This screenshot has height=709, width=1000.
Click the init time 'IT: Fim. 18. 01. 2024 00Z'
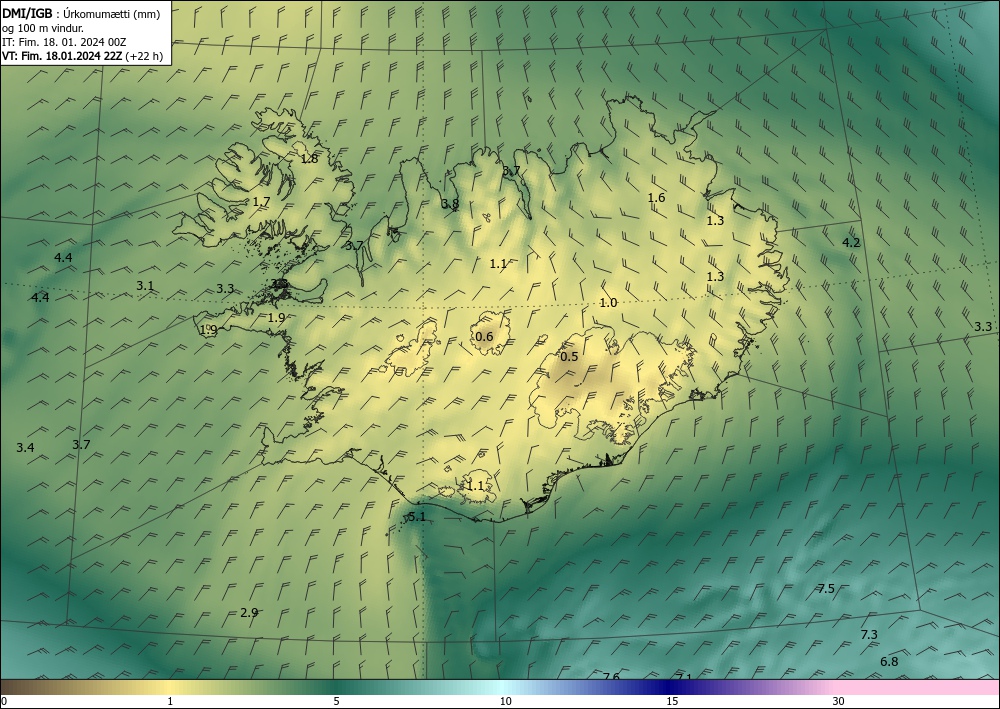pyautogui.click(x=64, y=42)
